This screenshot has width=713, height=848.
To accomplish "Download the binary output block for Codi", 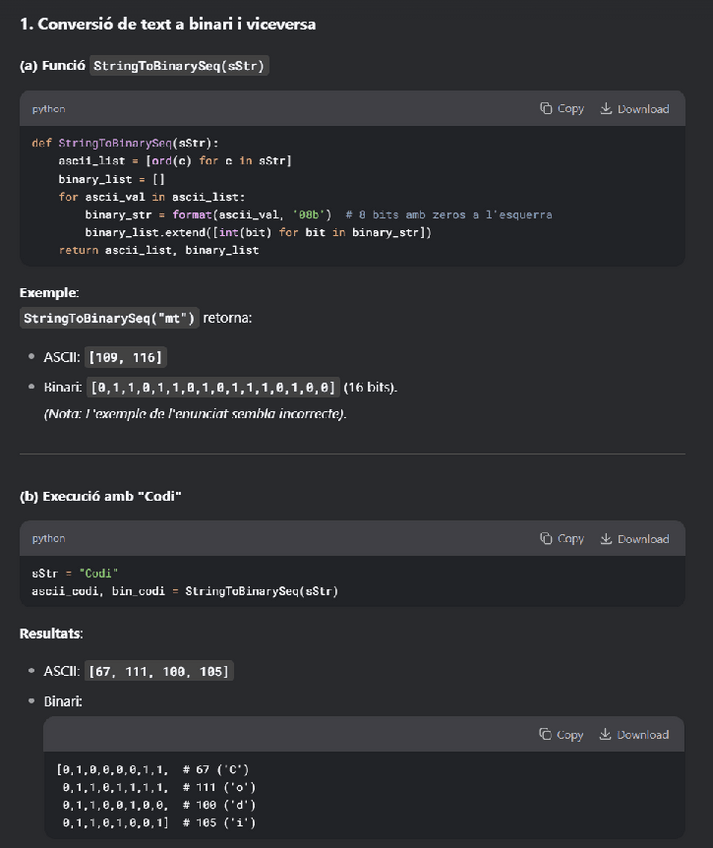I will 634,734.
